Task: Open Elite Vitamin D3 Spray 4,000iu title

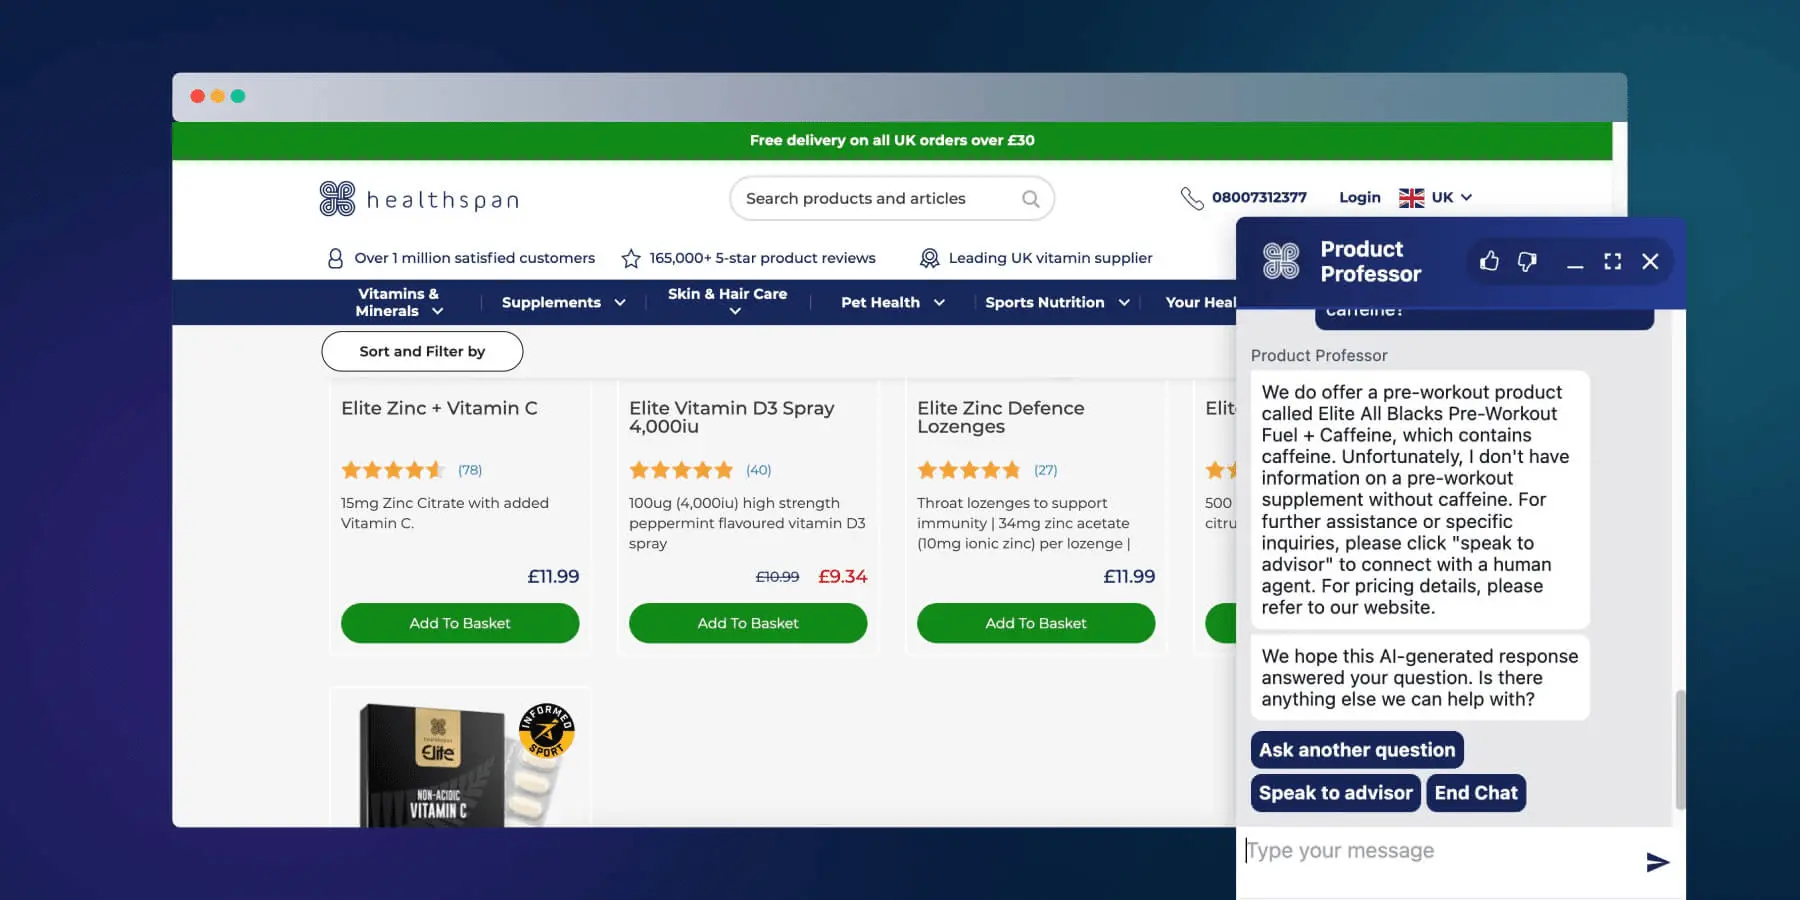Action: (x=731, y=417)
